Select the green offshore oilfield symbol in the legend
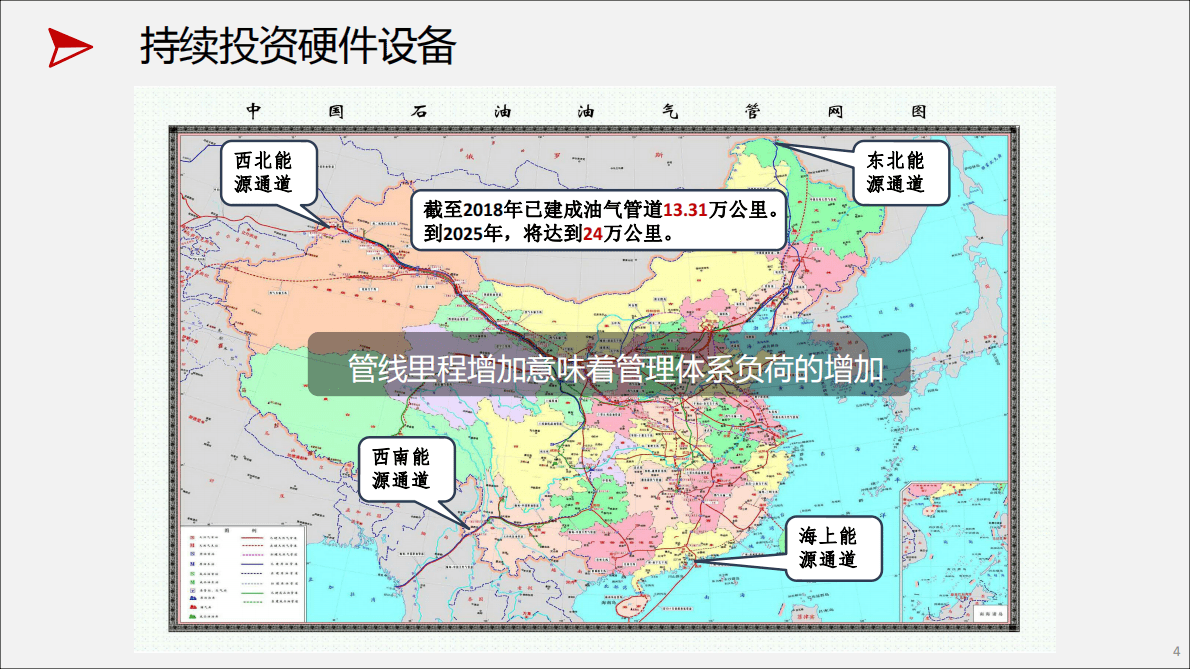The image size is (1190, 669). (192, 617)
